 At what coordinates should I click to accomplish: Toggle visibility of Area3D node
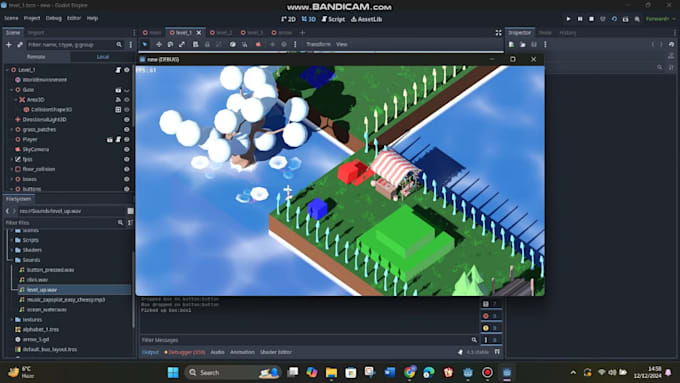[127, 100]
